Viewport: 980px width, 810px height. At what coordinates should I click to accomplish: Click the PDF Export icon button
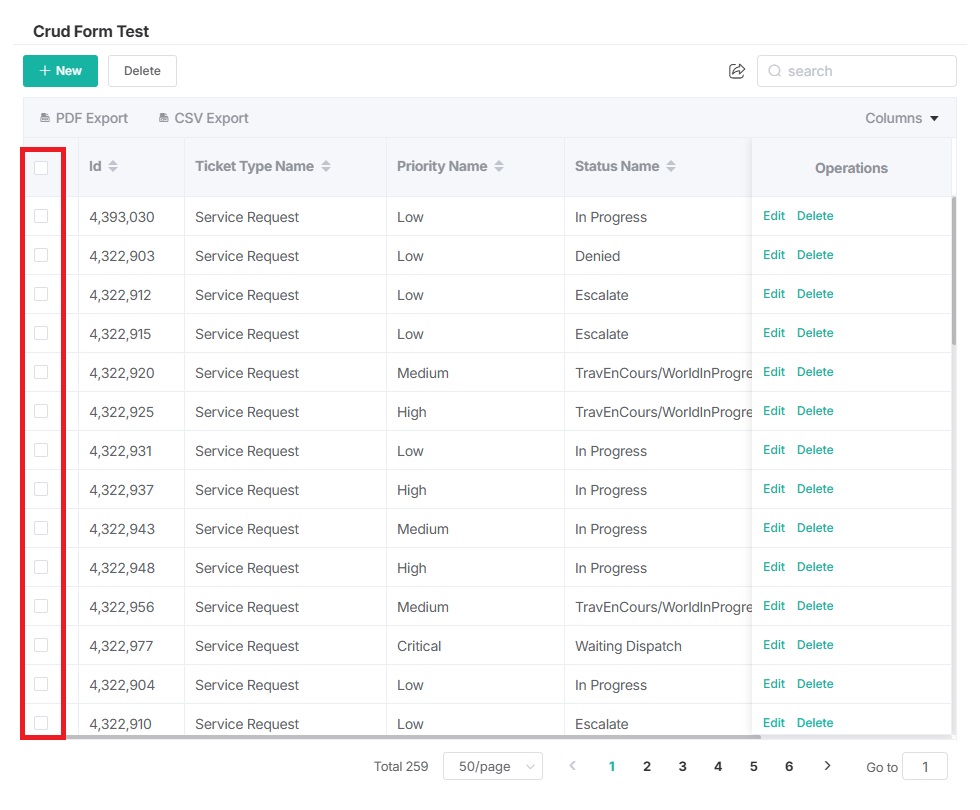coord(45,118)
